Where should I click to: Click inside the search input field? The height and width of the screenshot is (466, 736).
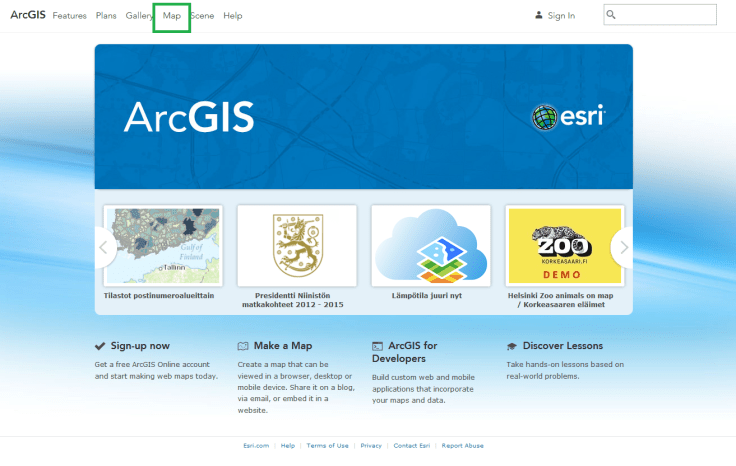(x=665, y=15)
